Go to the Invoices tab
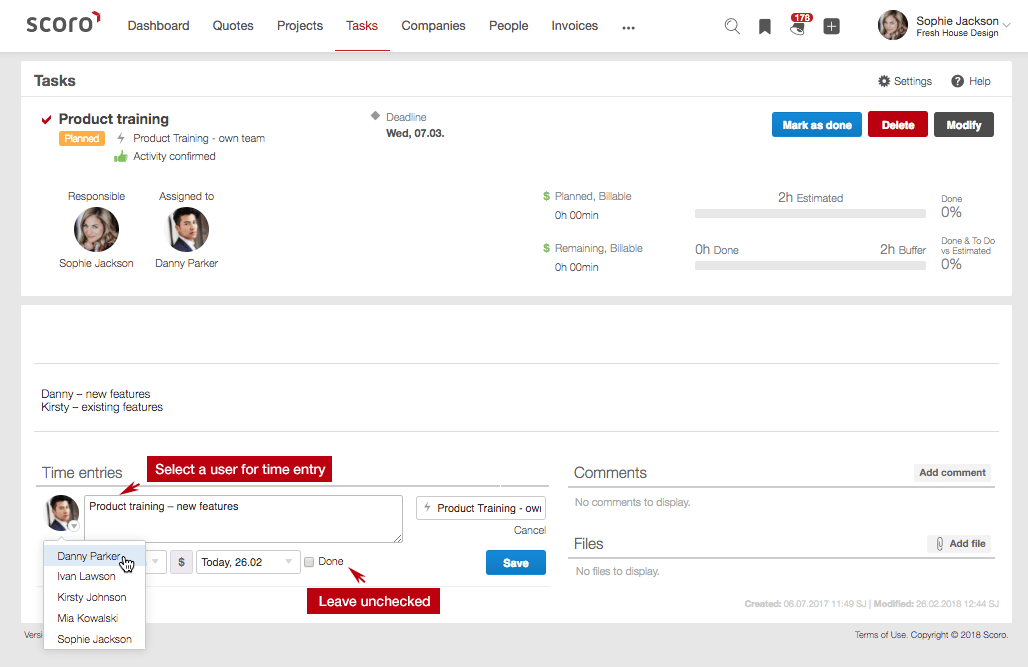 574,26
